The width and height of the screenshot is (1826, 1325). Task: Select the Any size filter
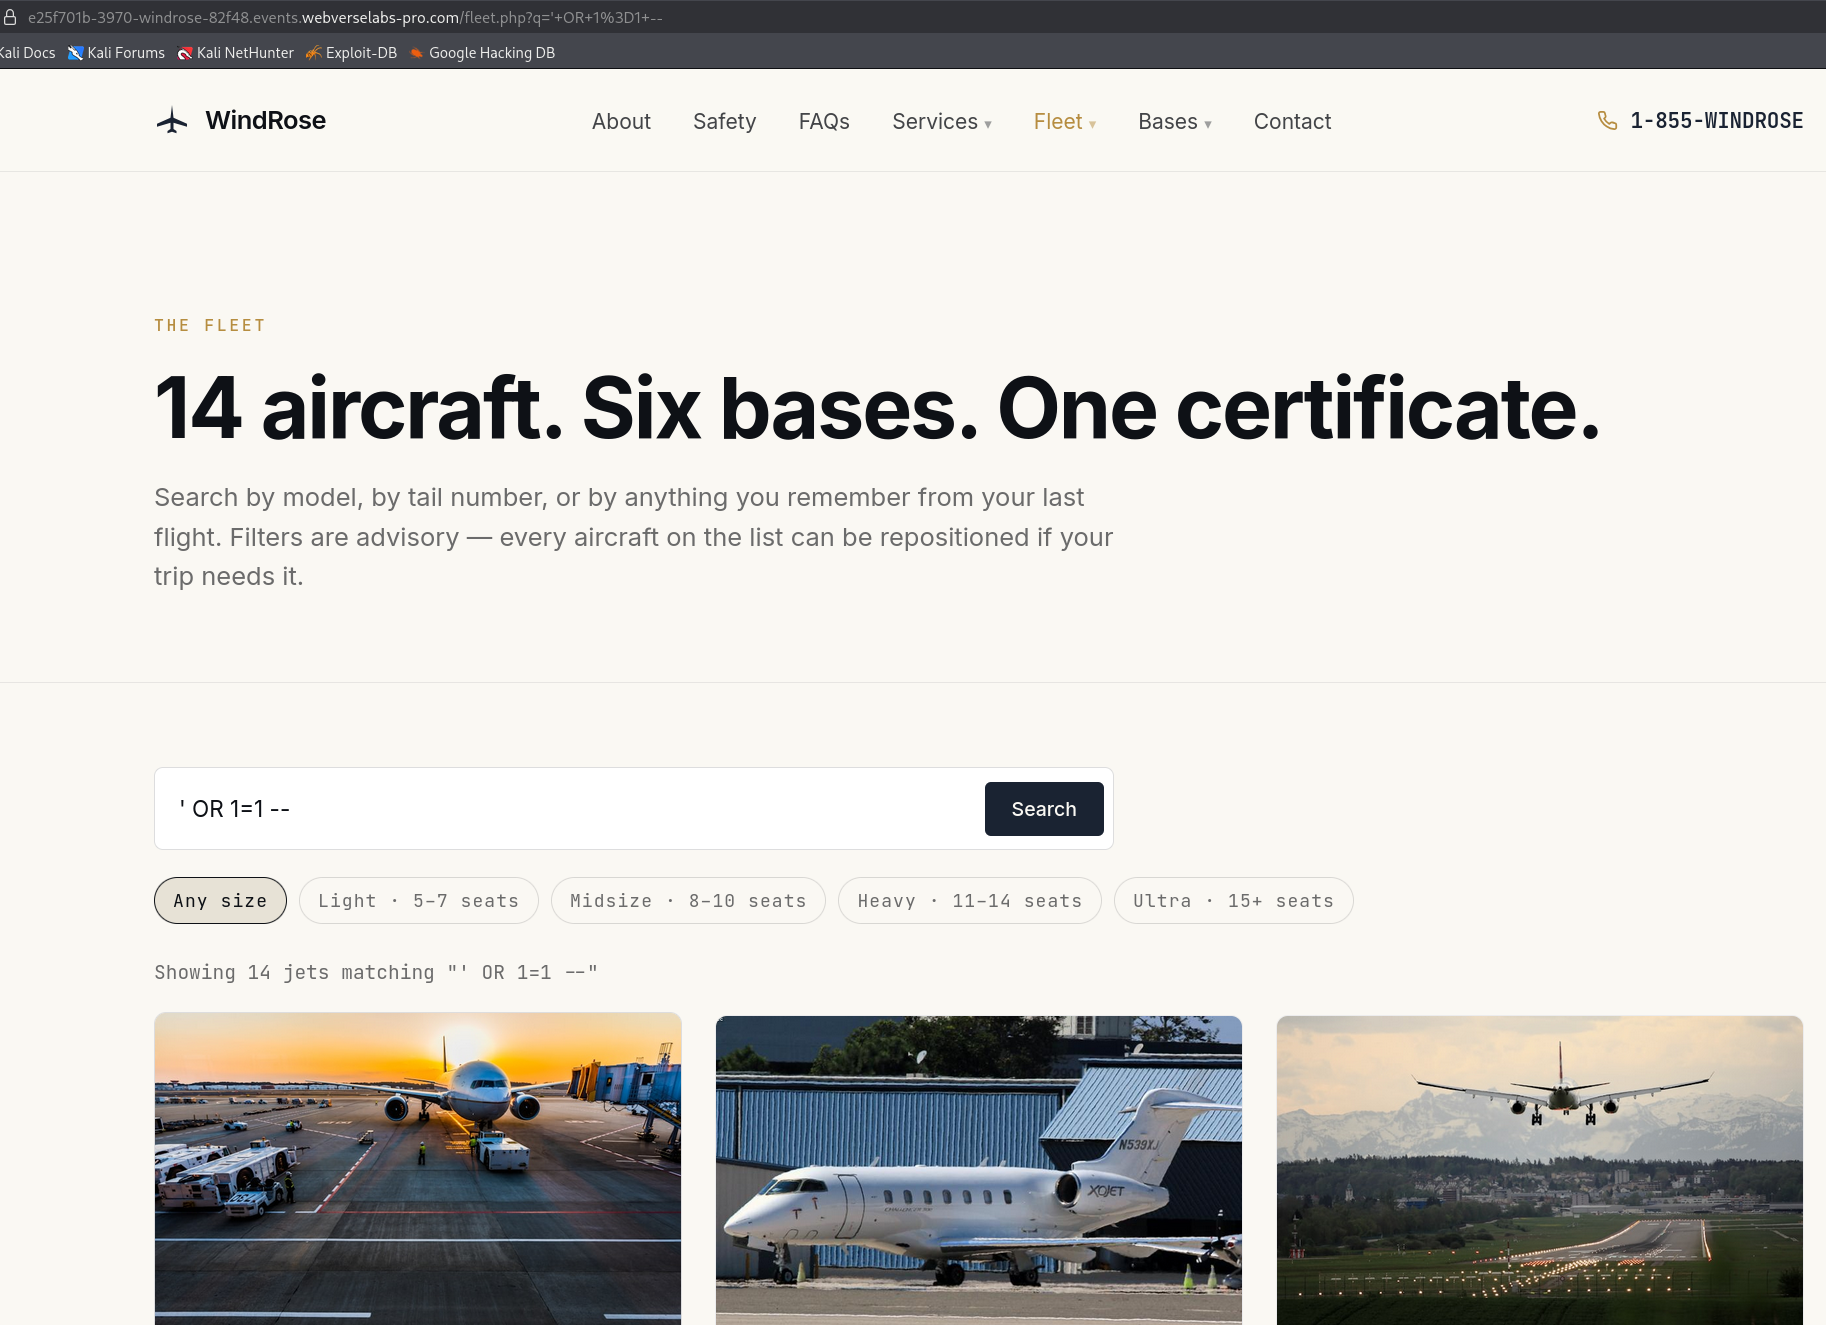tap(220, 901)
